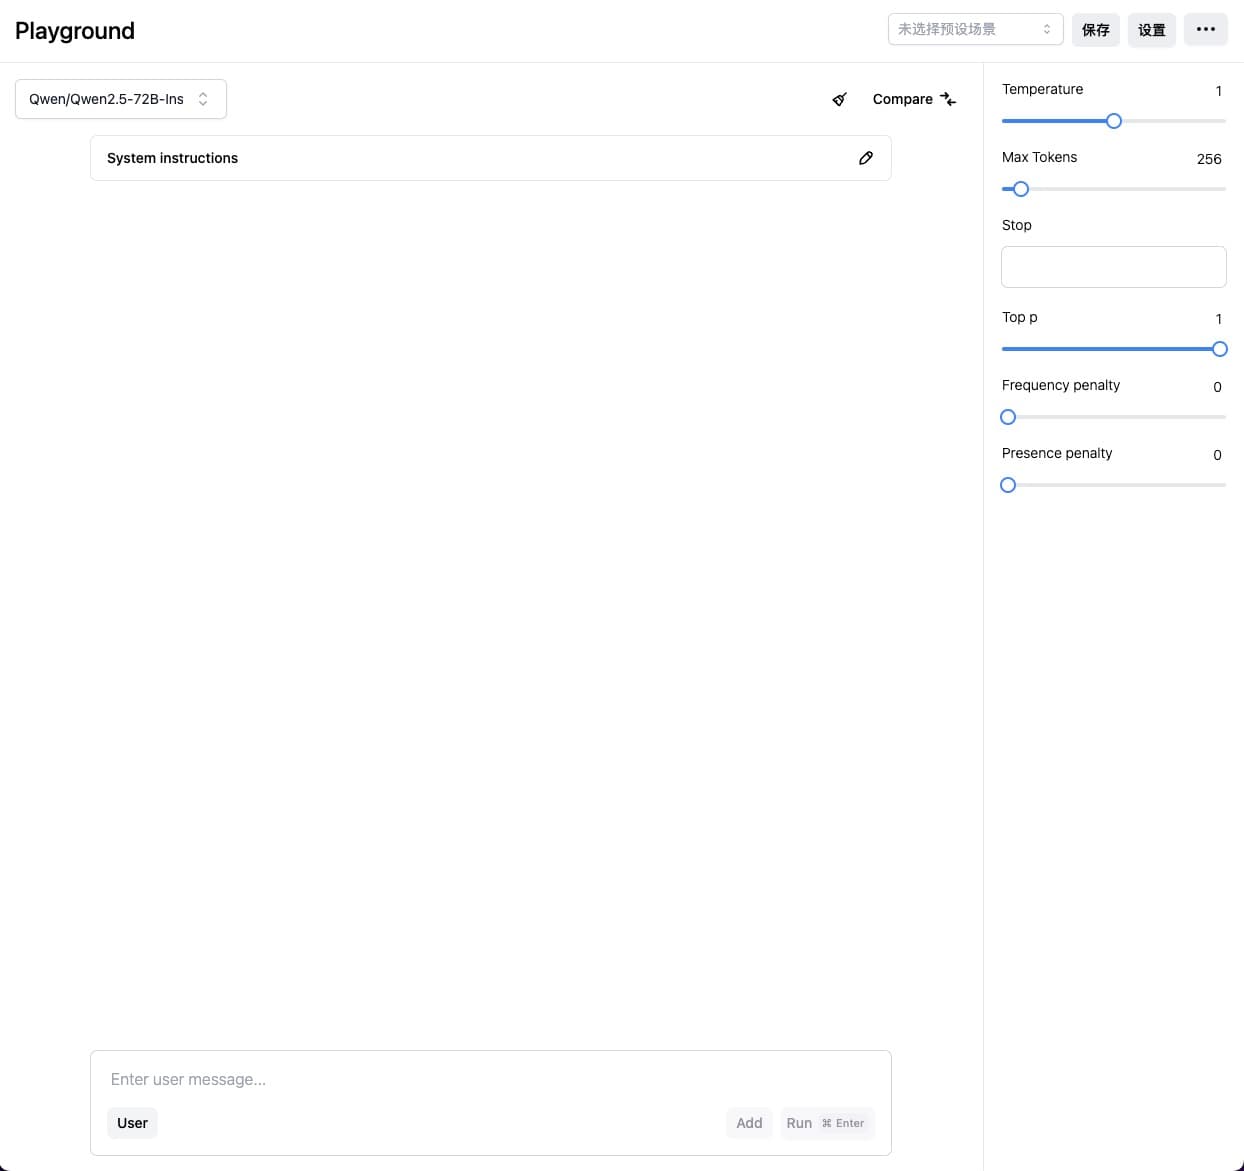1244x1171 pixels.
Task: Open the three-dots more options menu
Action: point(1205,29)
